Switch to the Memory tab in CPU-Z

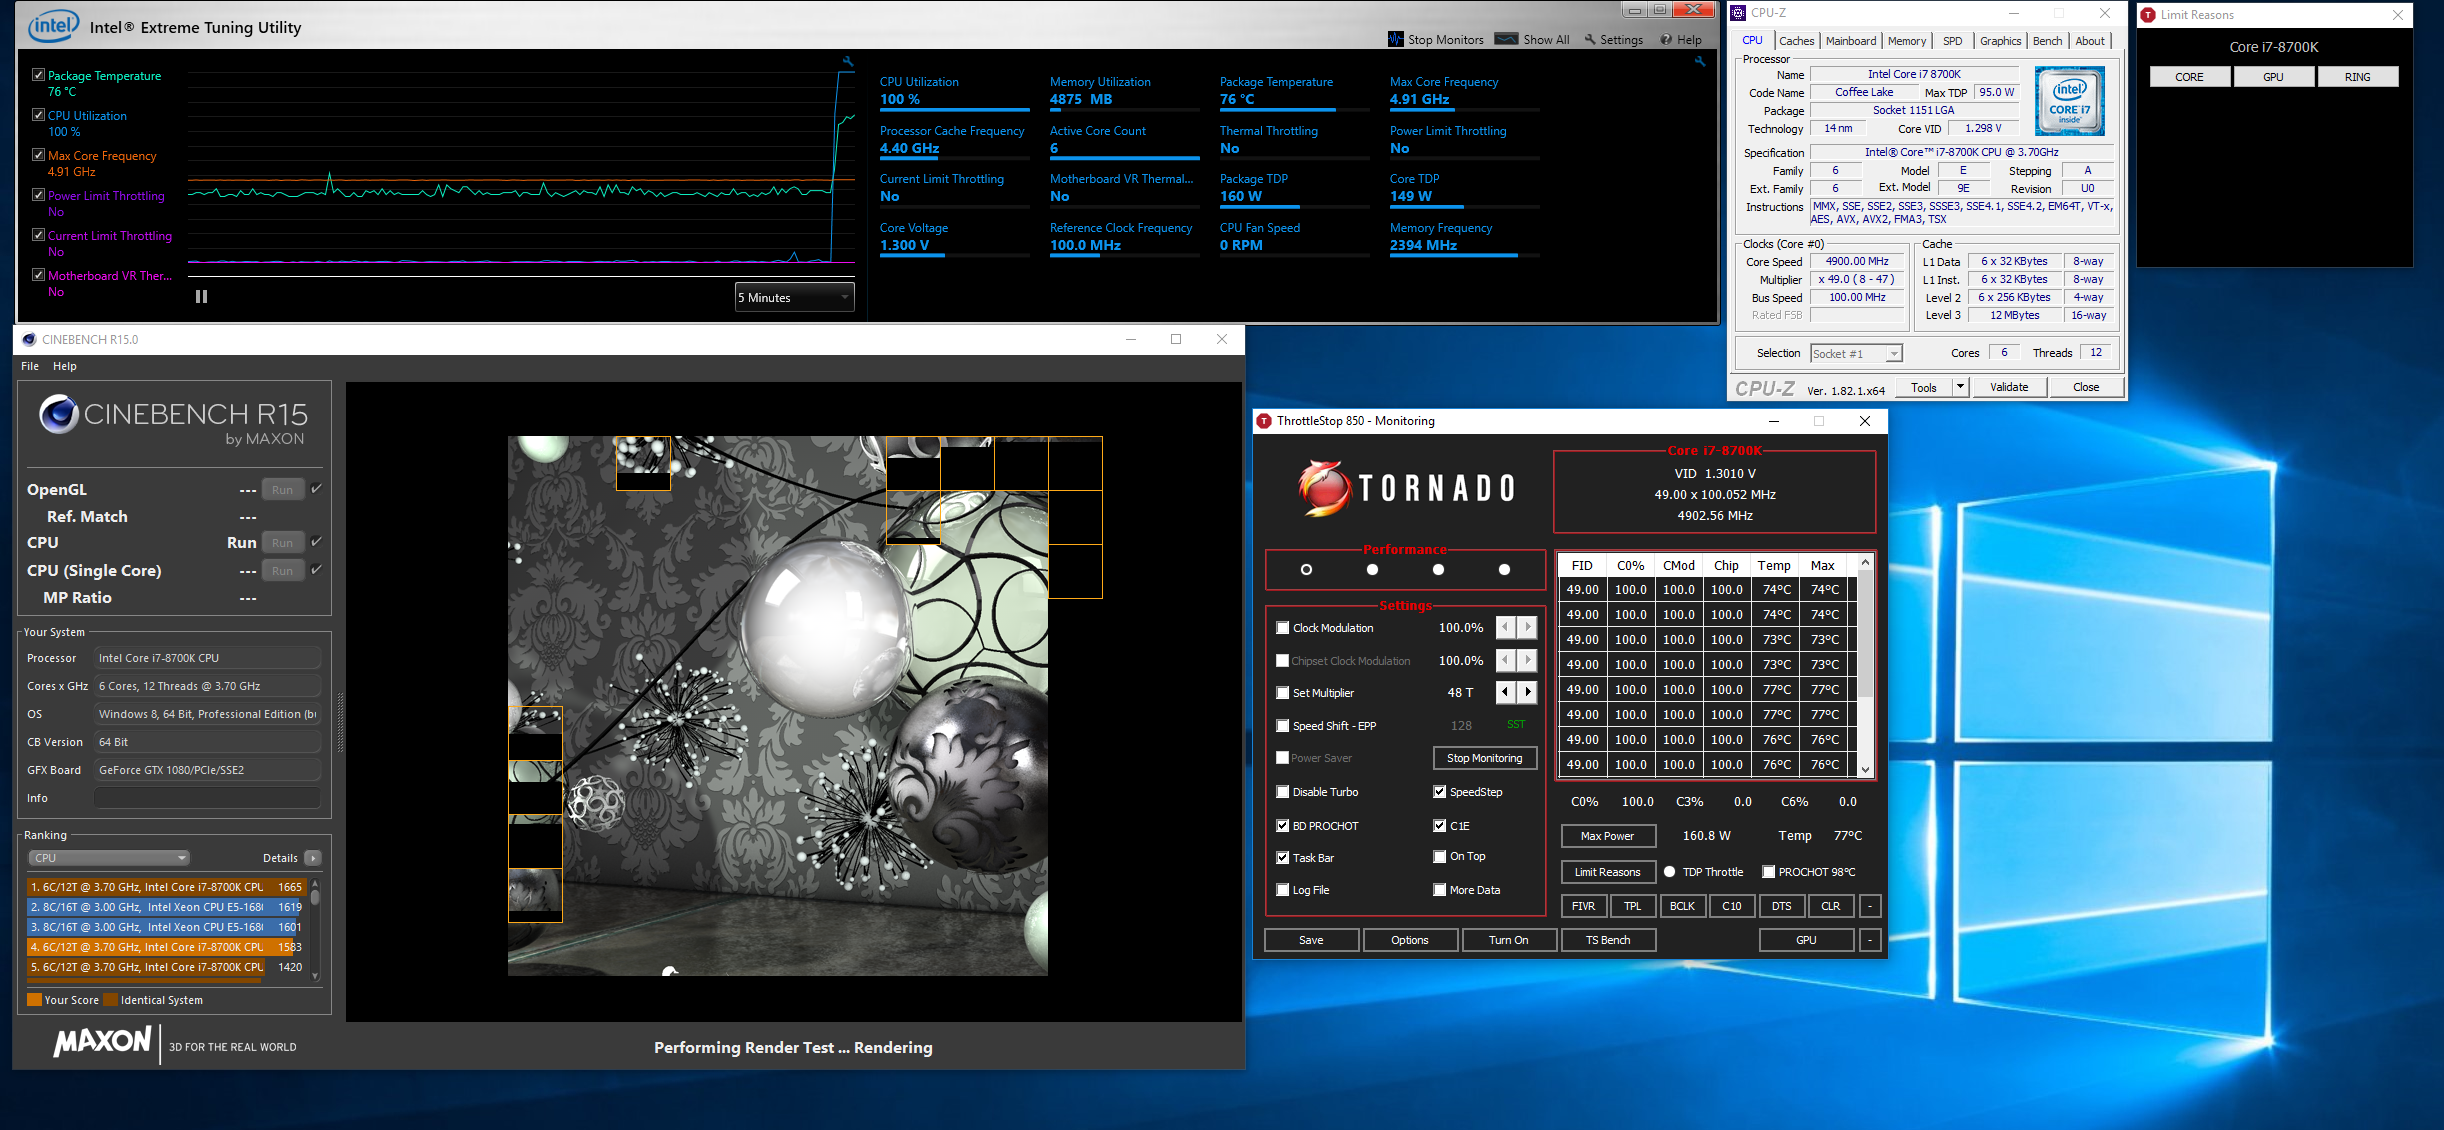tap(1906, 41)
